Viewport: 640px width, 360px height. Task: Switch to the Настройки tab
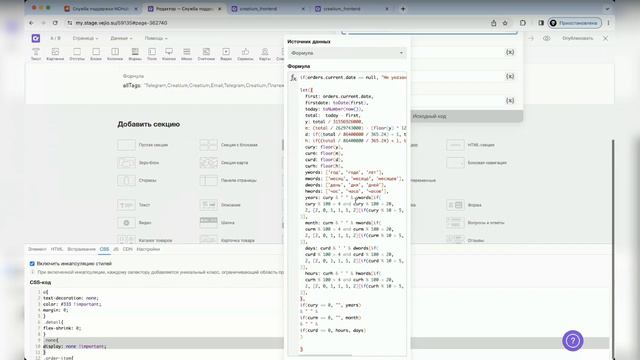tap(148, 249)
